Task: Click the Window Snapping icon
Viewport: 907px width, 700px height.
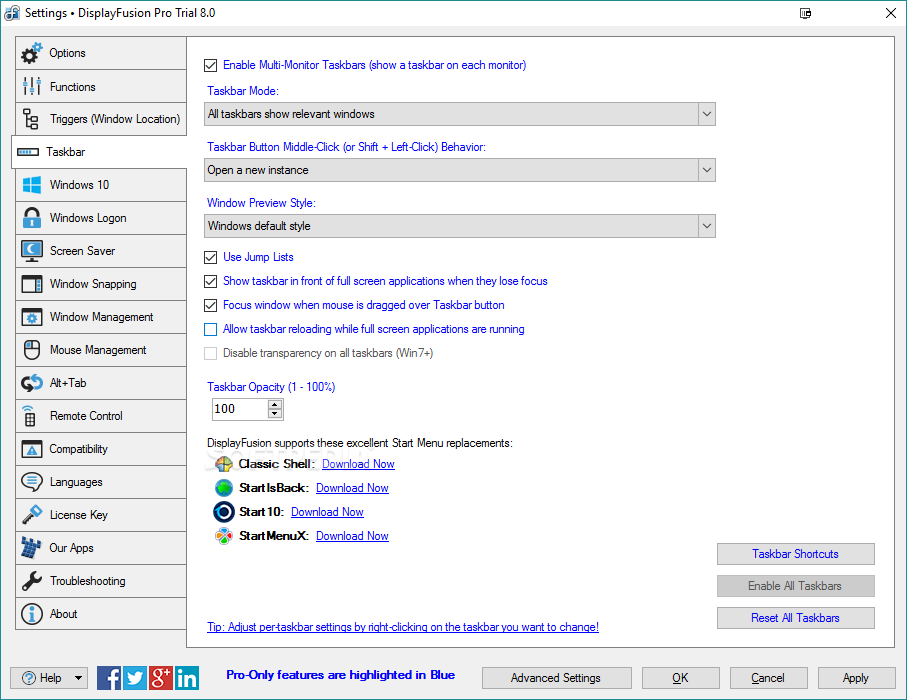Action: click(x=32, y=284)
